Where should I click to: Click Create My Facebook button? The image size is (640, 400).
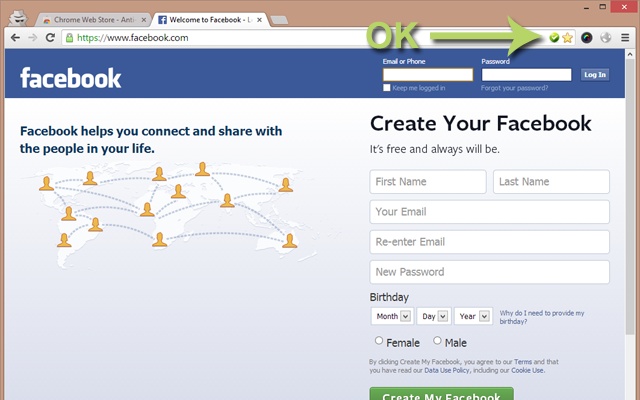tap(442, 394)
